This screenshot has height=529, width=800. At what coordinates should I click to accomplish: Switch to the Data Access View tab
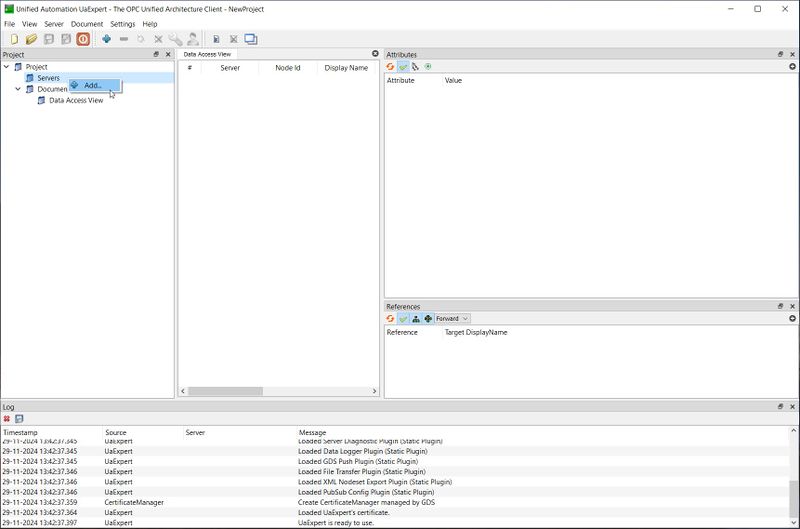[x=207, y=54]
